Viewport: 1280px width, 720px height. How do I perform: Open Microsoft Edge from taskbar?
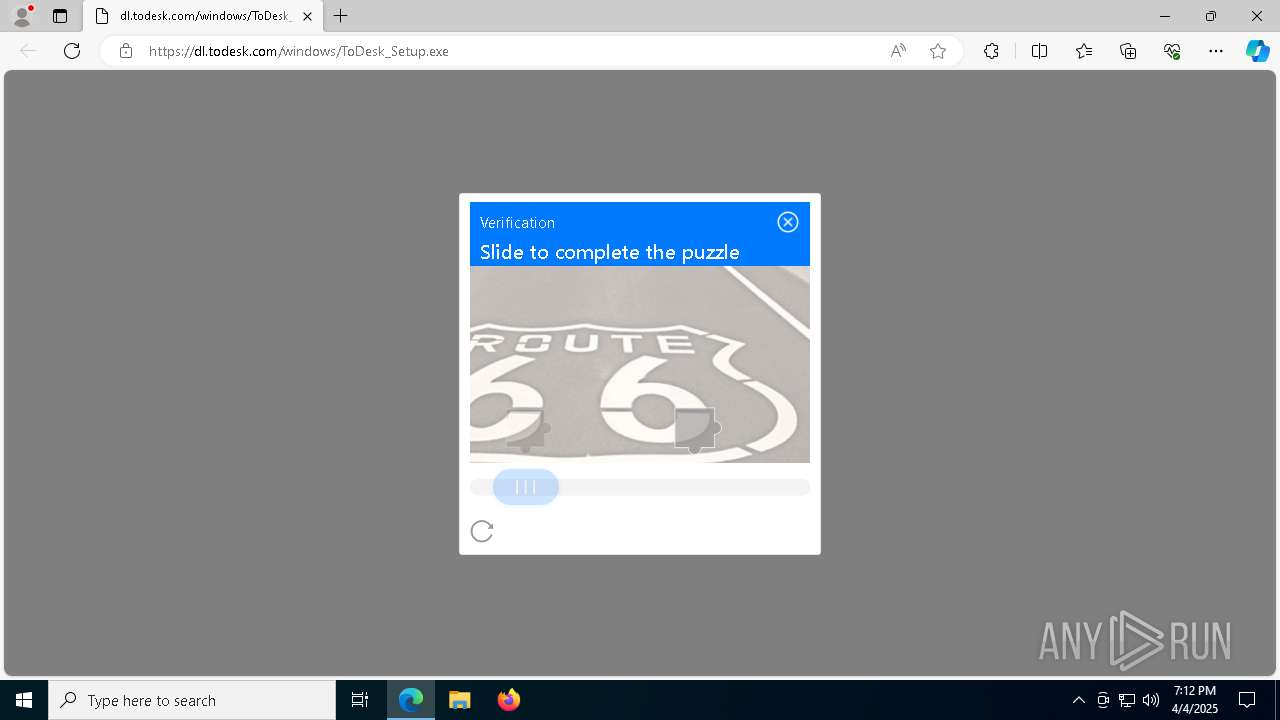point(411,700)
